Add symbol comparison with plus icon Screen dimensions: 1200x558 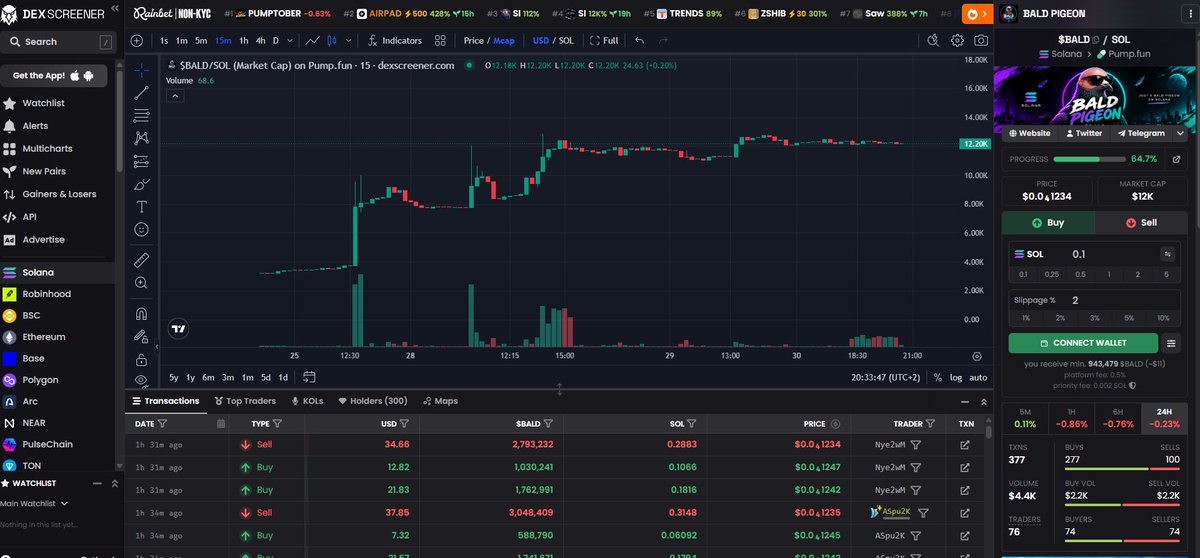click(x=137, y=41)
